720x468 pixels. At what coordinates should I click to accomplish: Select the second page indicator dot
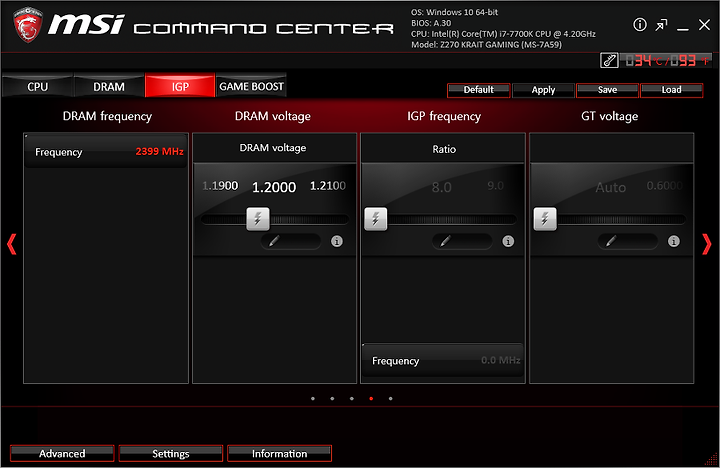pos(332,399)
